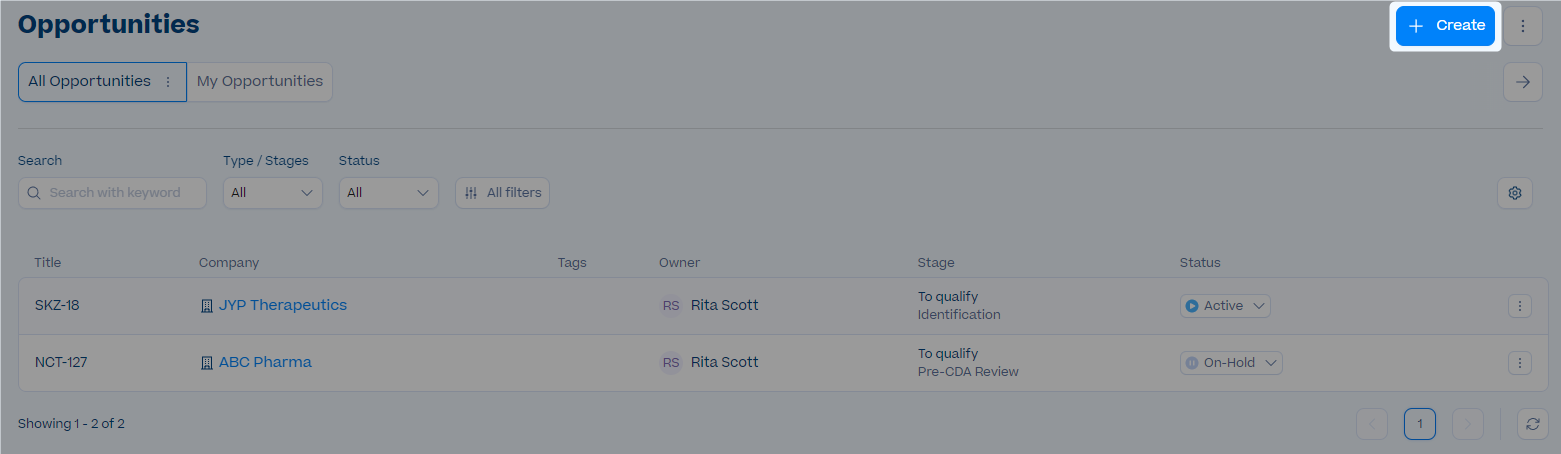1561x454 pixels.
Task: Change the Active status of SKZ-18
Action: click(1225, 306)
